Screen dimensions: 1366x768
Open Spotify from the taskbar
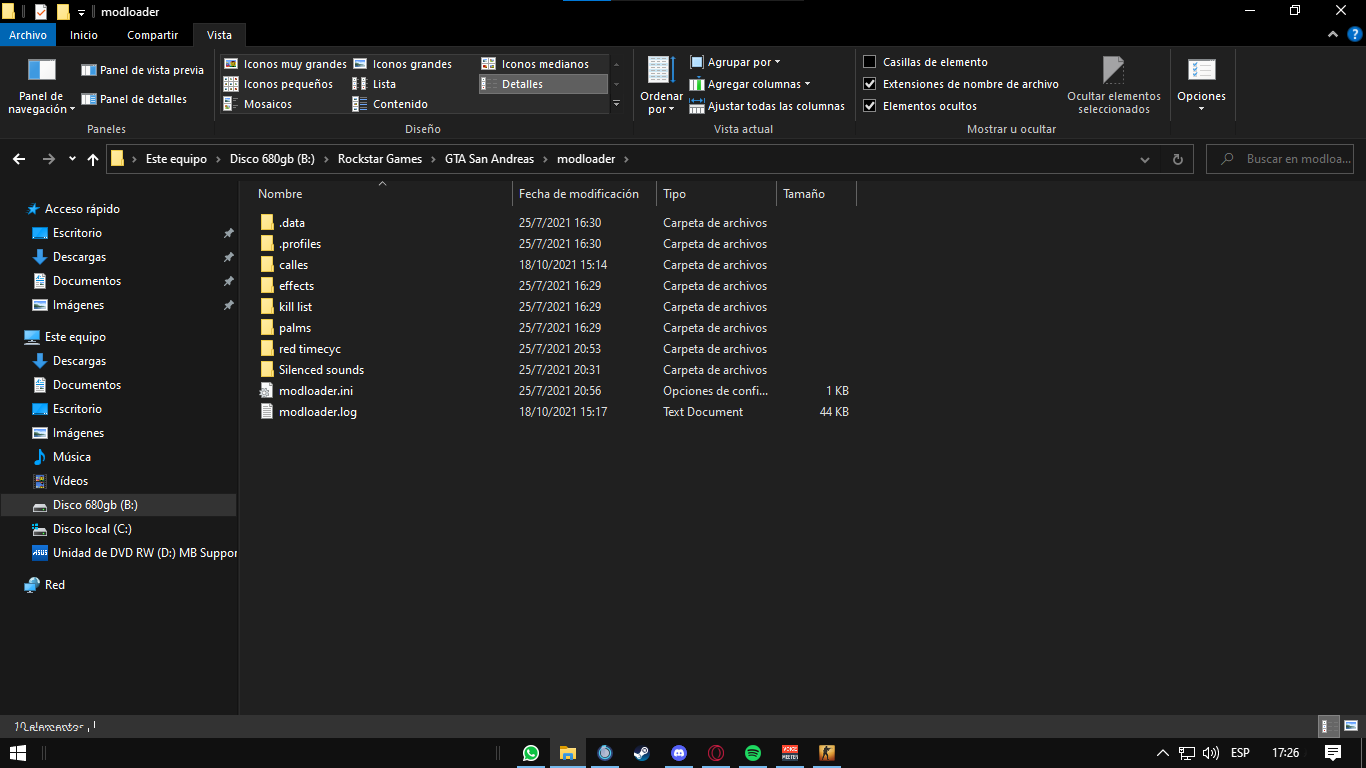pyautogui.click(x=753, y=753)
